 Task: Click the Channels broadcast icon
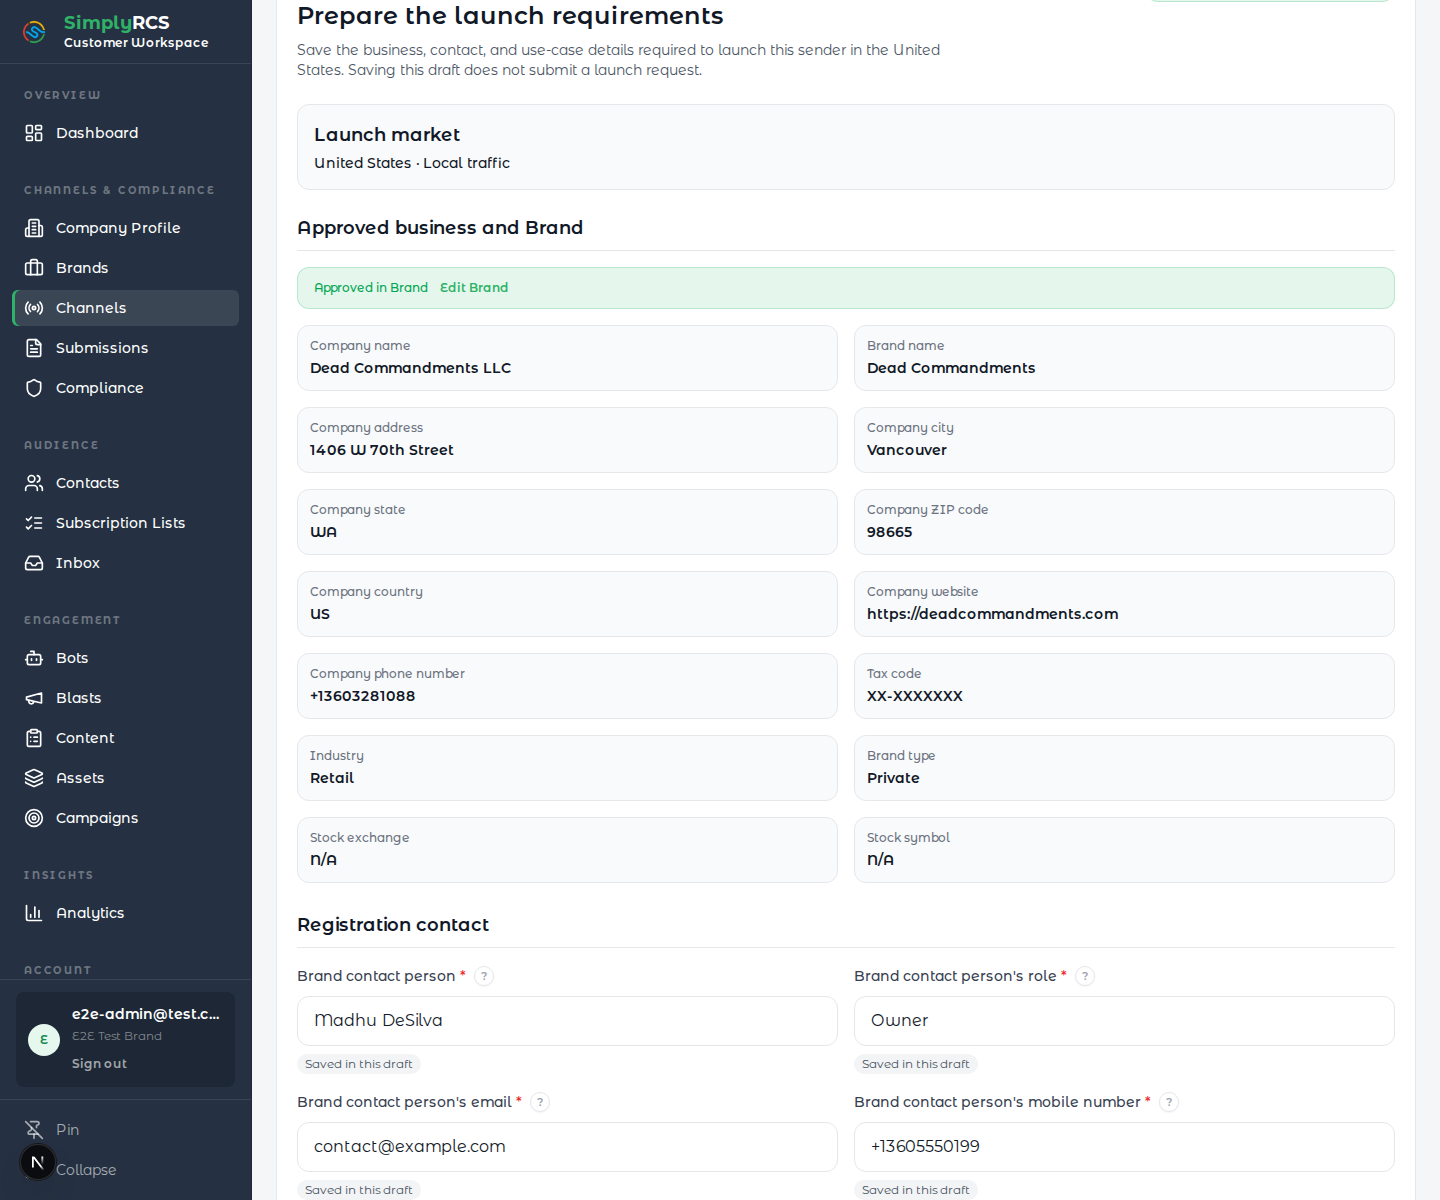point(34,308)
